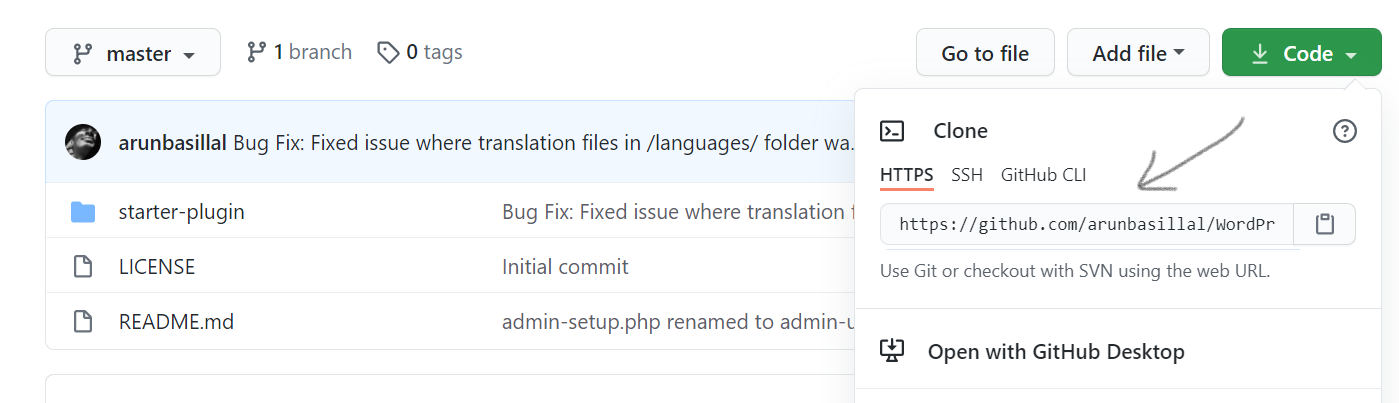
Task: Click the LICENSE file icon
Action: pos(83,267)
